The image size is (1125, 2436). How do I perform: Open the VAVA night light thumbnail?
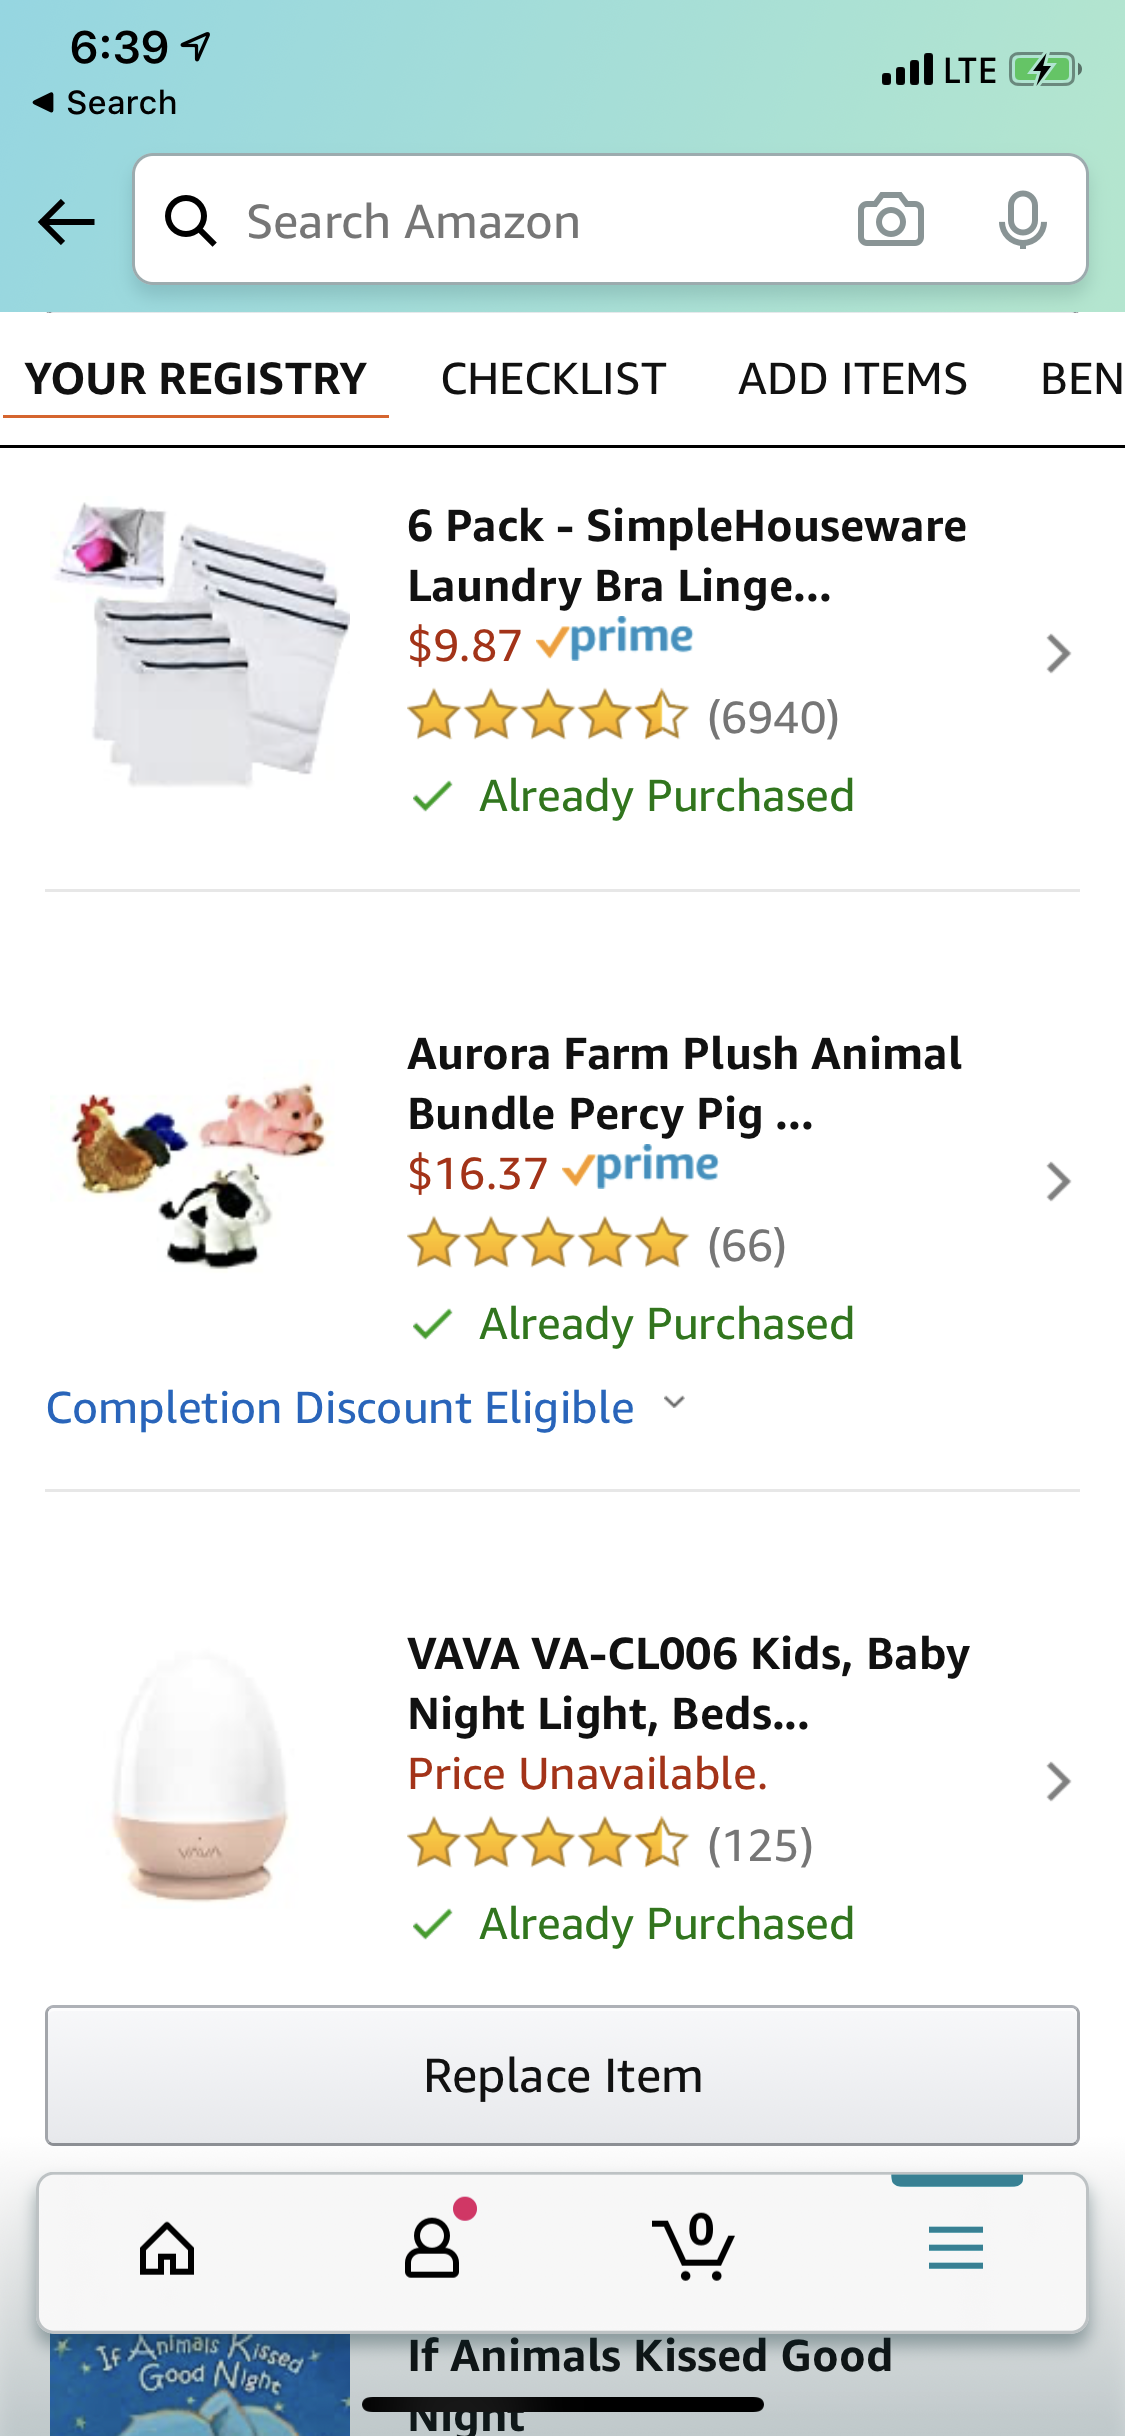pyautogui.click(x=200, y=1775)
